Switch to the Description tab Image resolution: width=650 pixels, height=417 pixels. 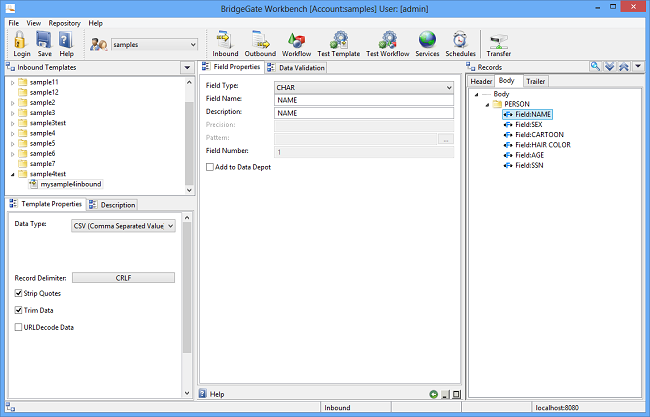[112, 205]
